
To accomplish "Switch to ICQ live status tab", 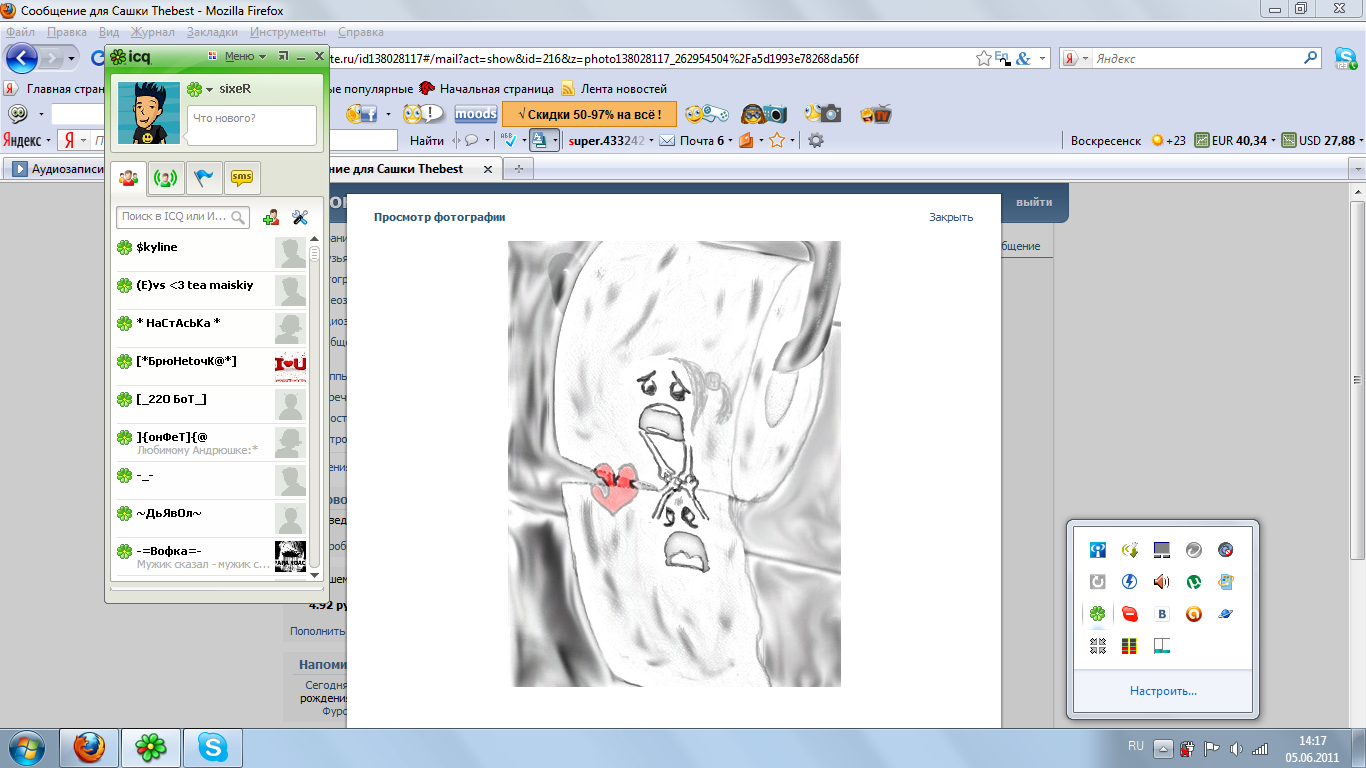I will point(166,178).
